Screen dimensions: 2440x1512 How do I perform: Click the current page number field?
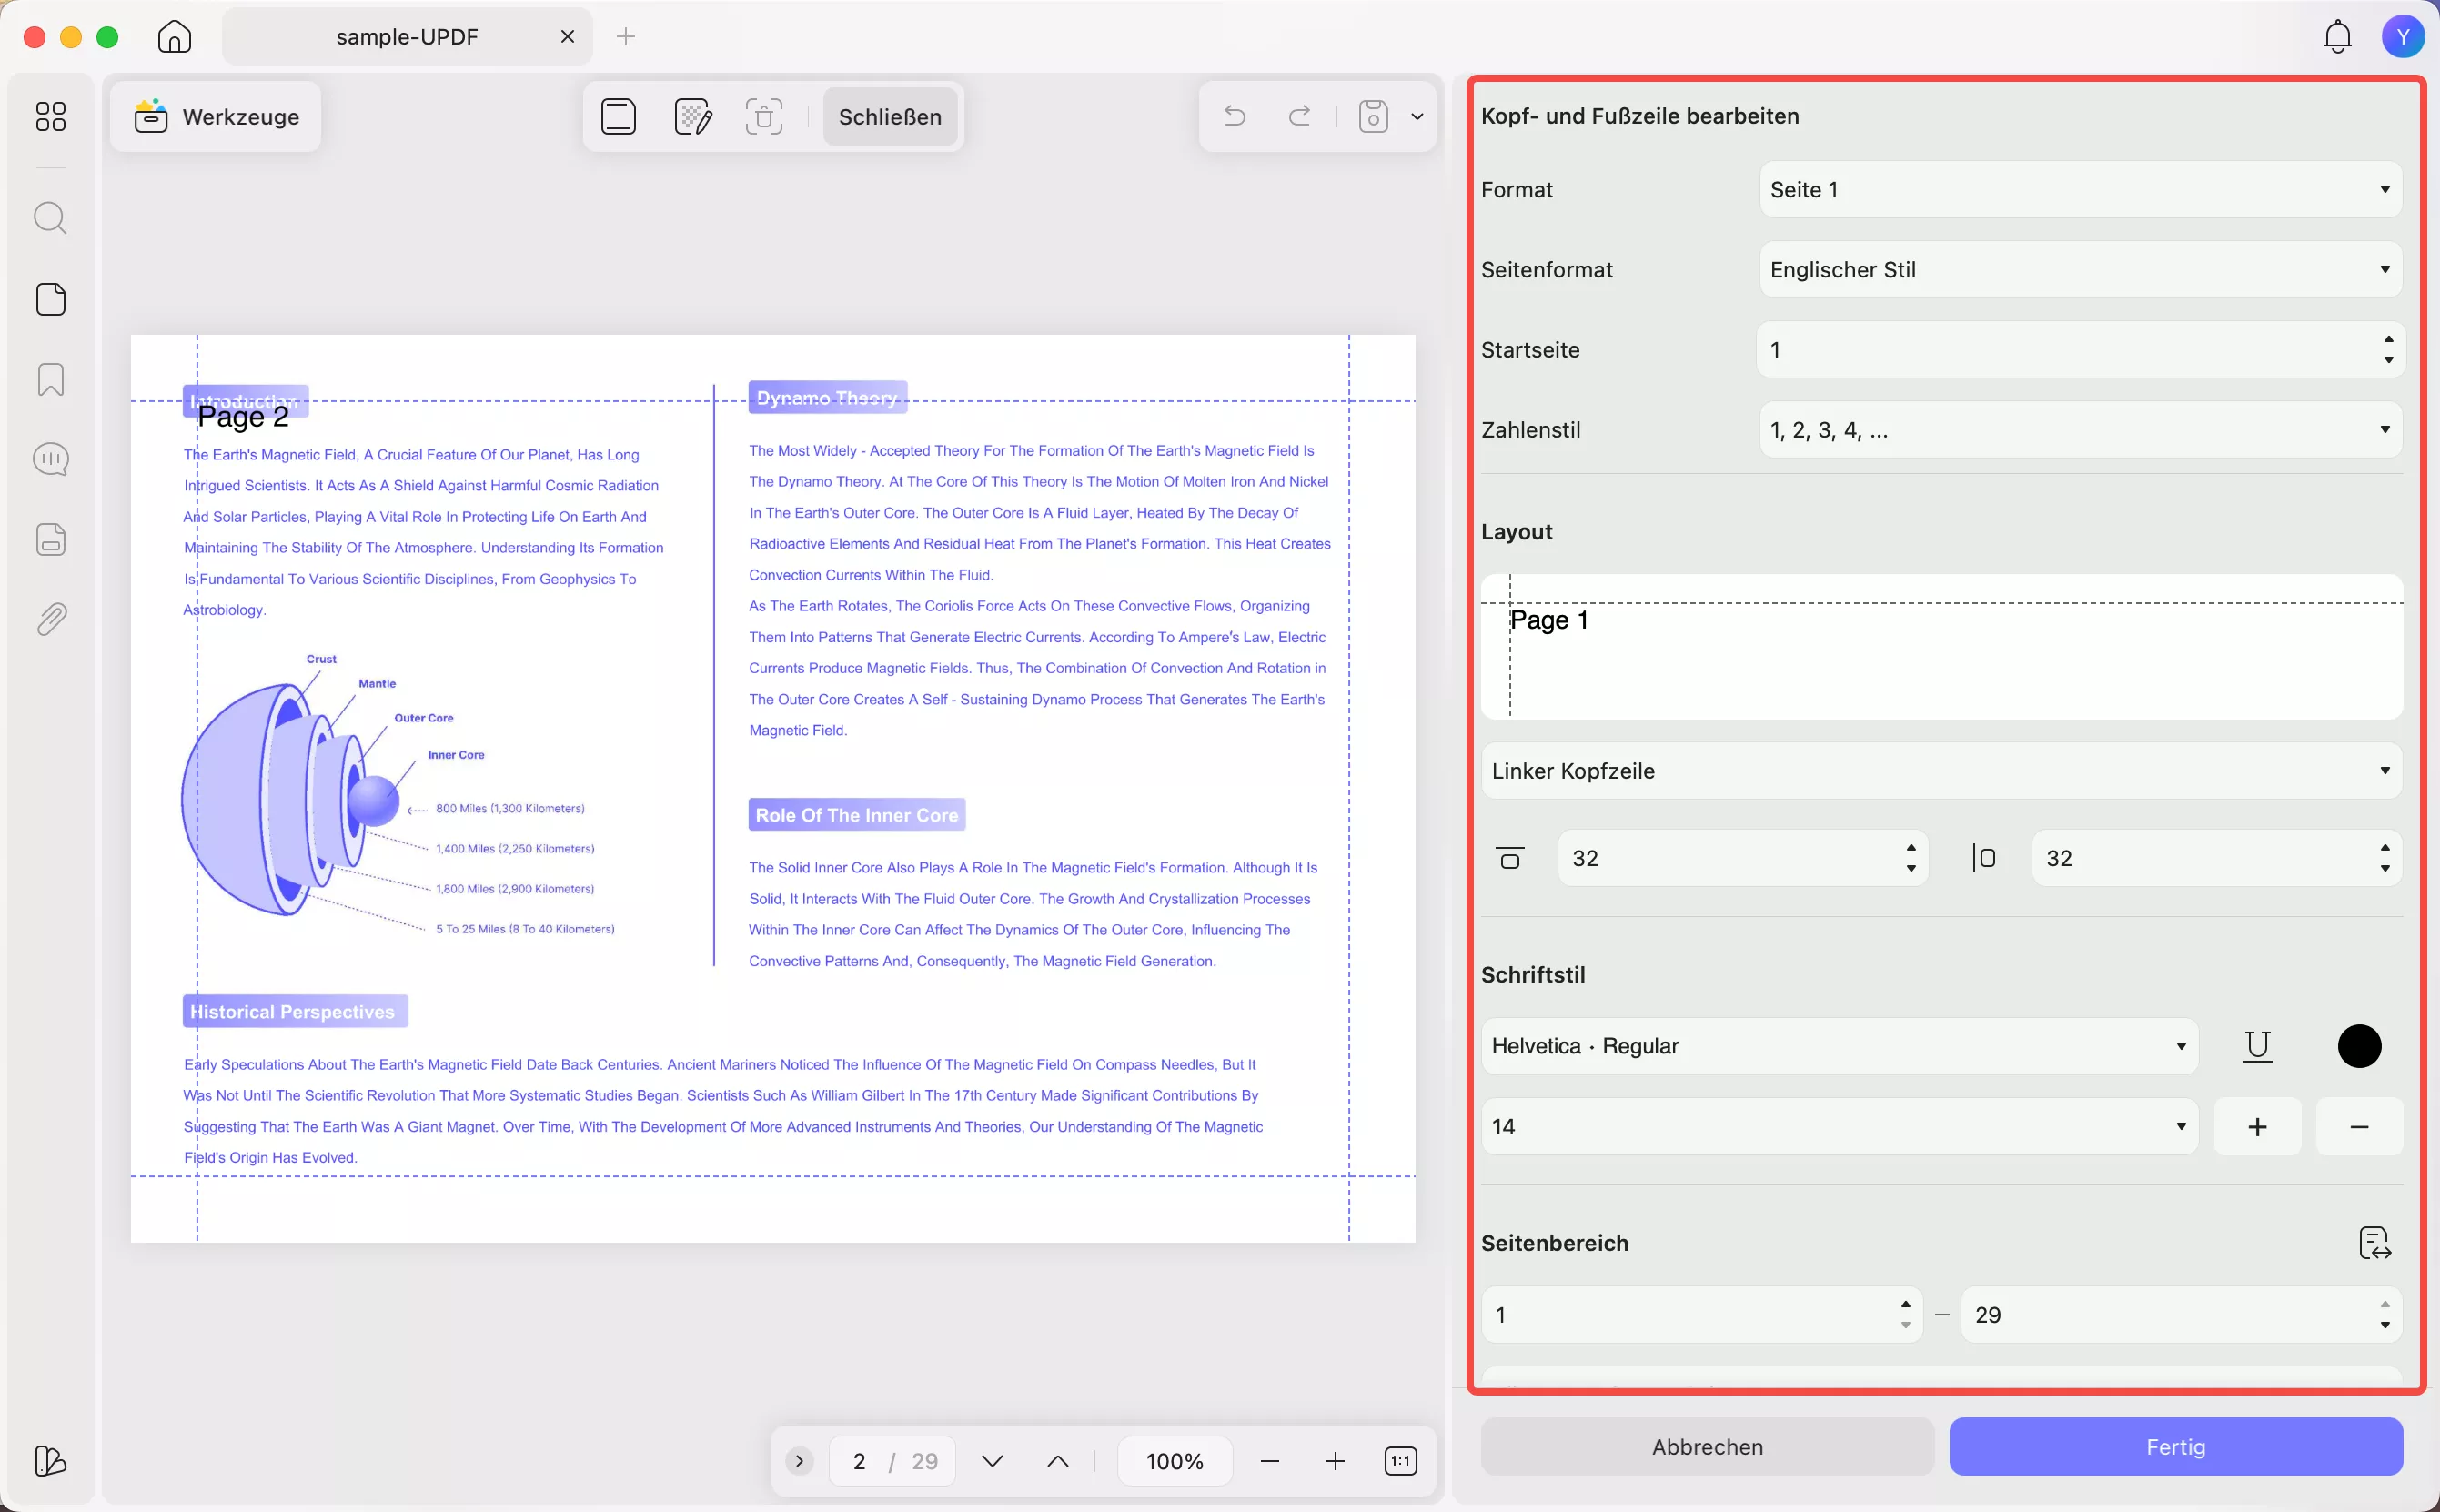coord(860,1460)
